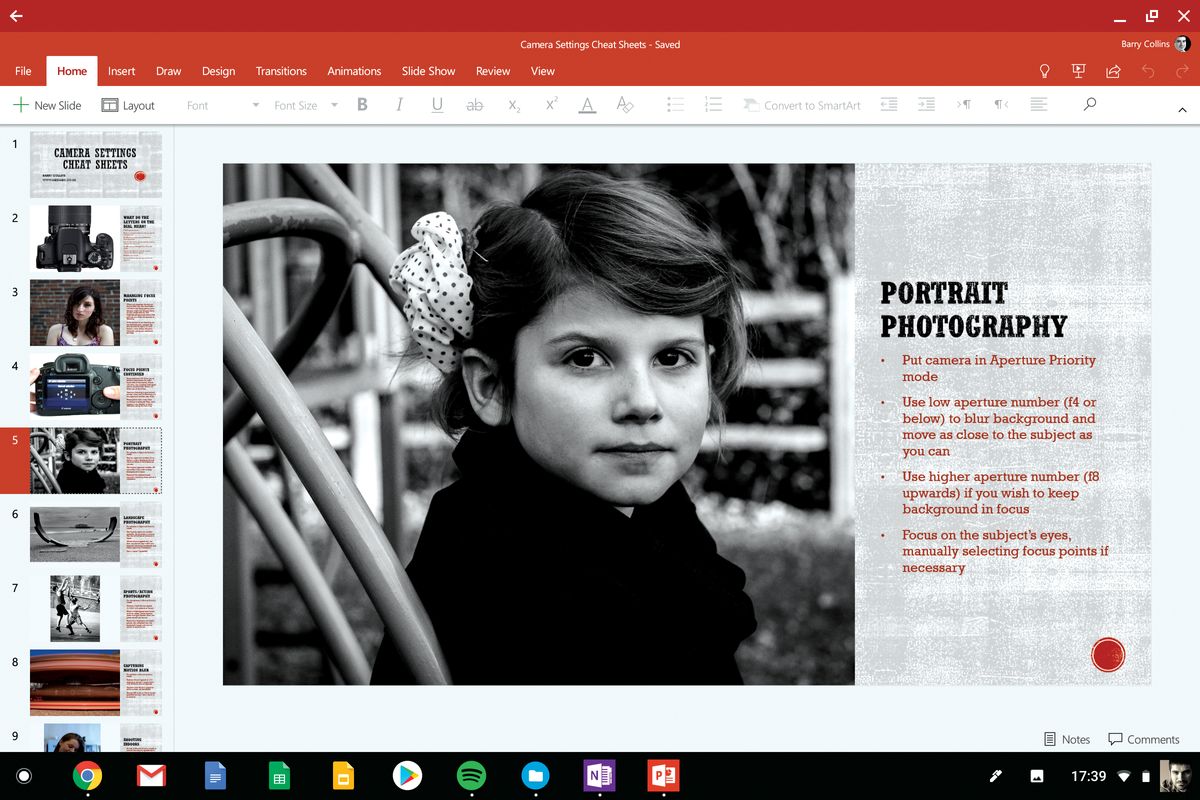
Task: Open the Font Size dropdown
Action: tap(334, 104)
